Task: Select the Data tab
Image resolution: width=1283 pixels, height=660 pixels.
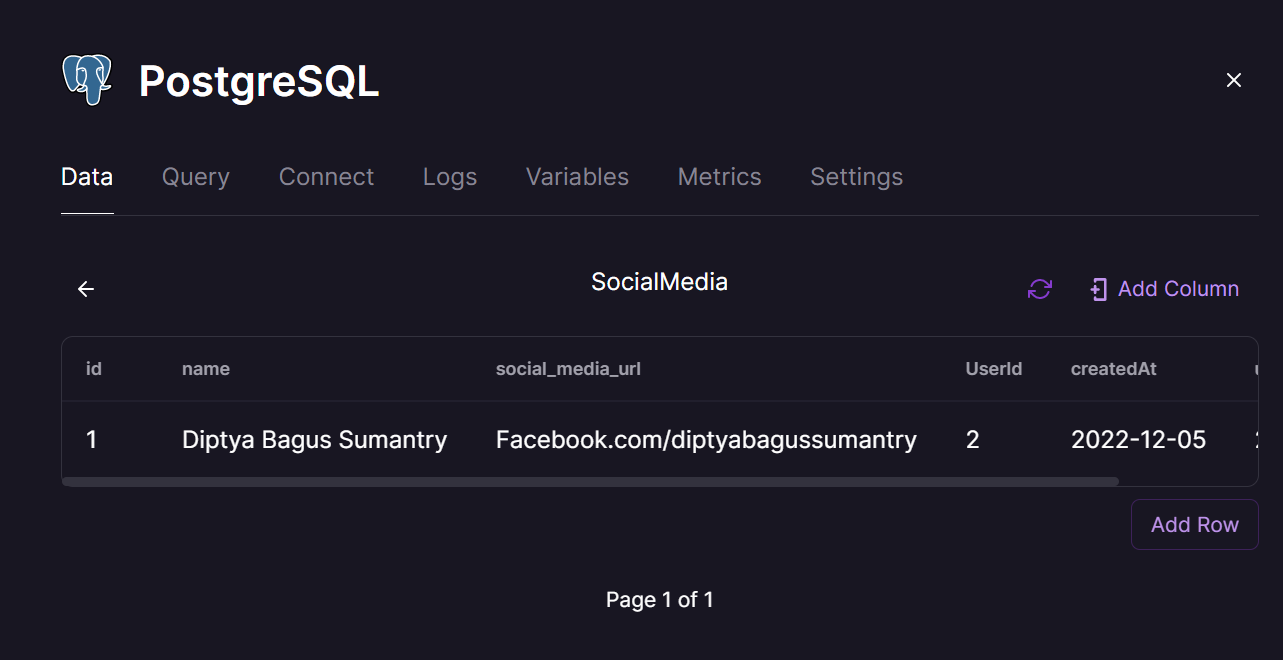Action: point(86,176)
